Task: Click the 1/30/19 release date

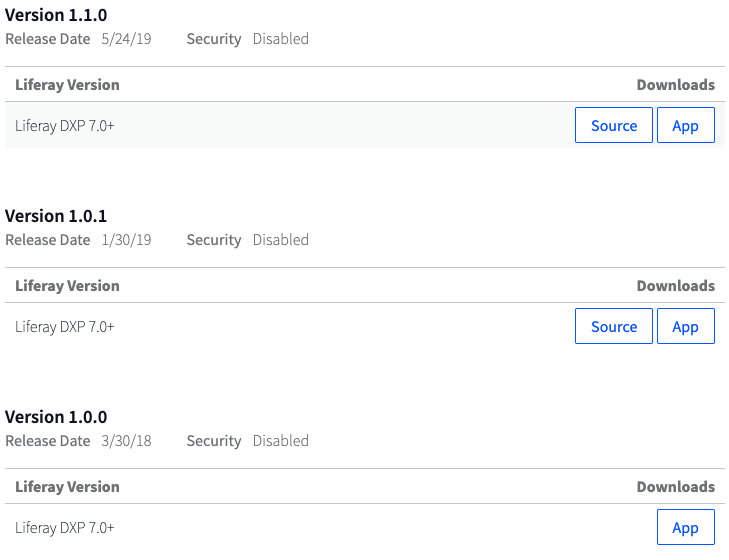Action: tap(126, 240)
